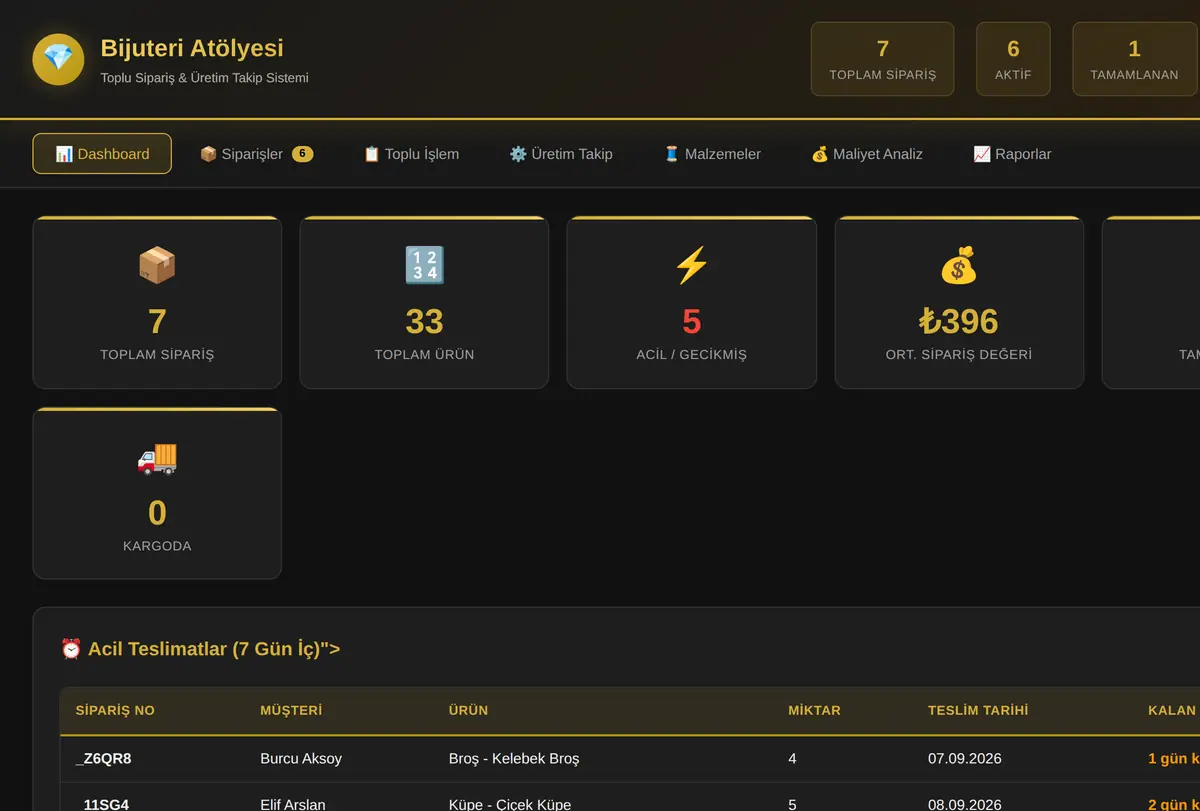Click the header Toplam Sipariş counter
The image size is (1200, 811).
tap(882, 59)
